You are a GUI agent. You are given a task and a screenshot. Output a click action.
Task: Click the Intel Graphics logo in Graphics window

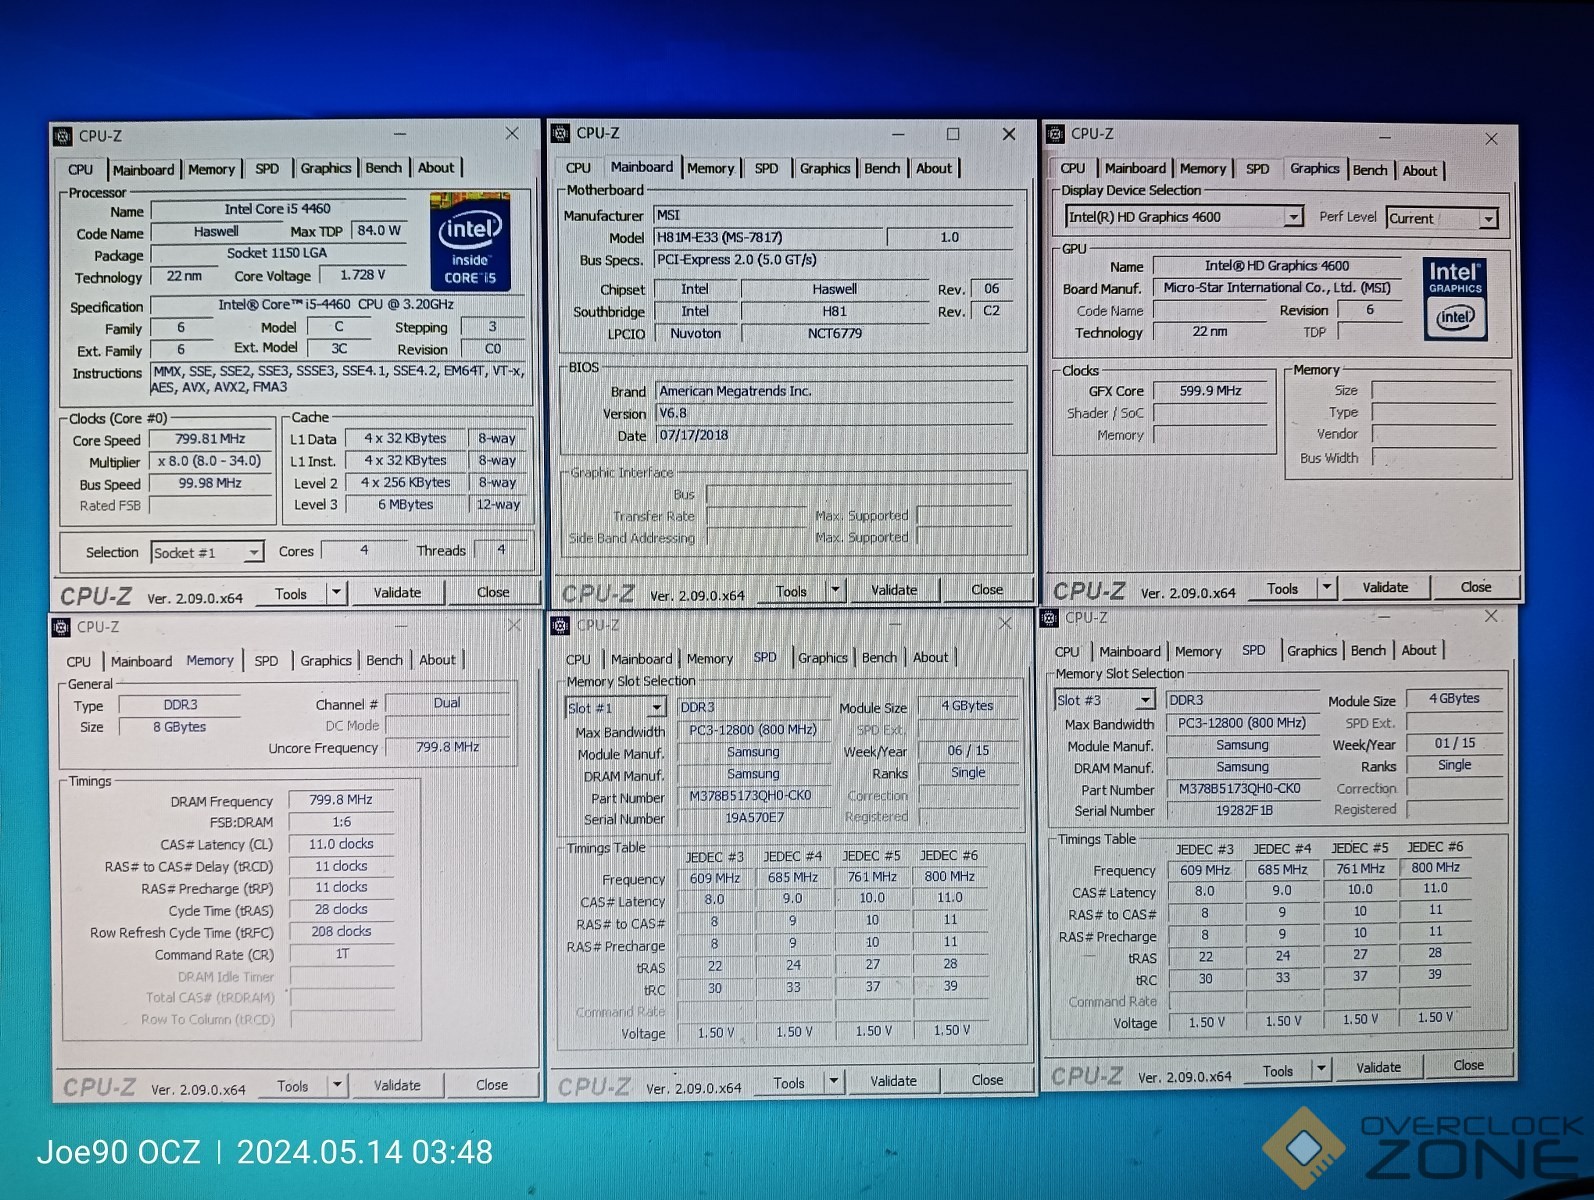pyautogui.click(x=1455, y=299)
